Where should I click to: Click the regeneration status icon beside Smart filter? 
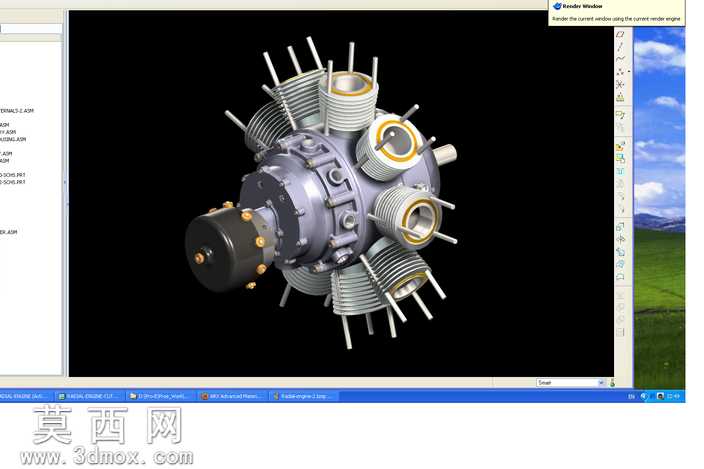612,383
